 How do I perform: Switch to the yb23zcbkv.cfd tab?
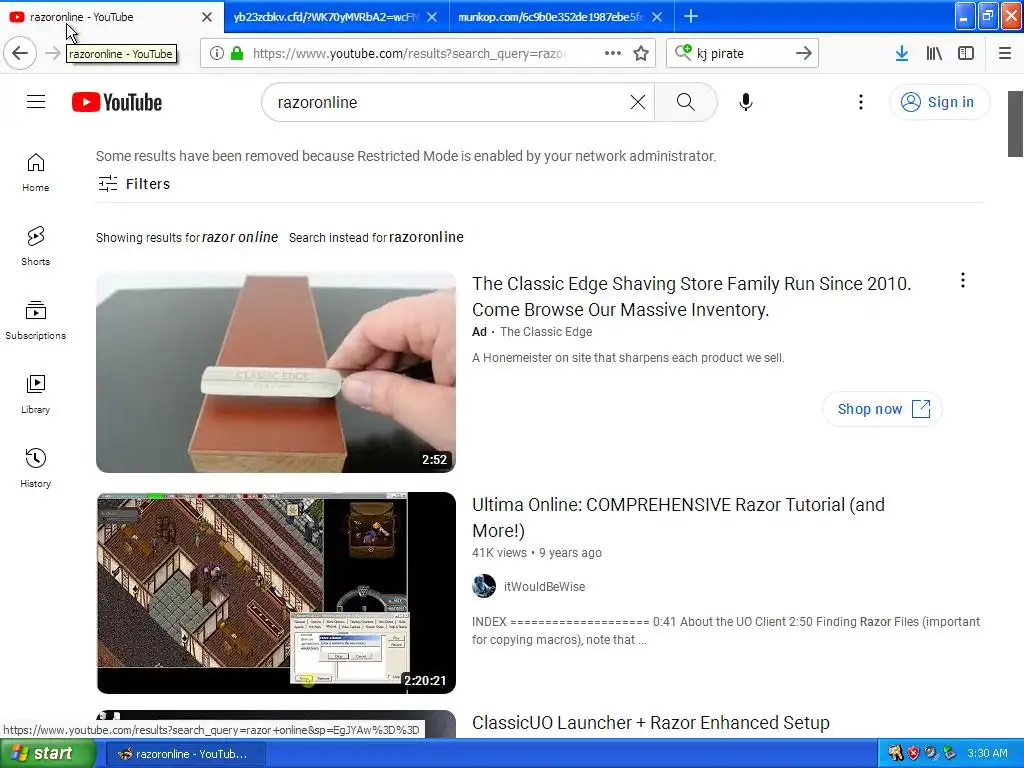point(325,17)
